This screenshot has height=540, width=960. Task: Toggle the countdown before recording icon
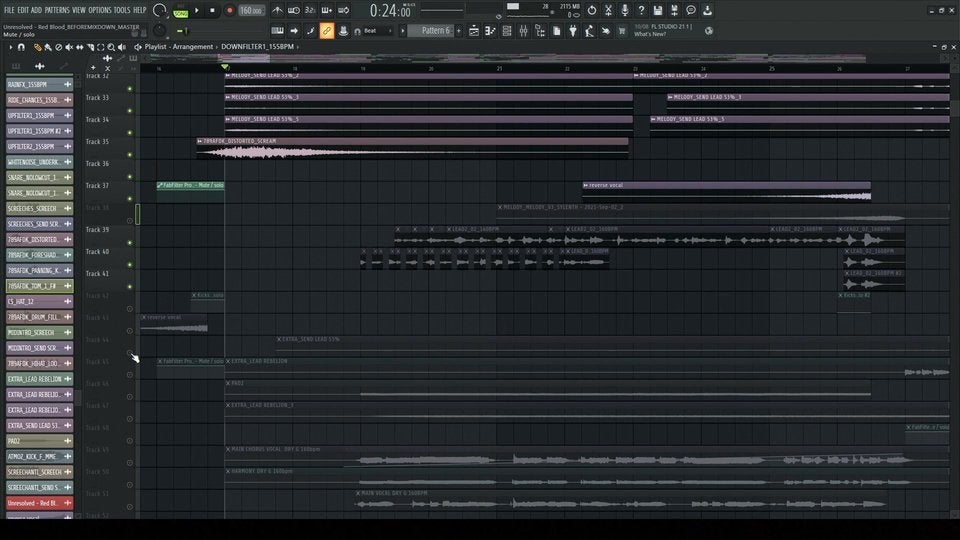[x=310, y=10]
